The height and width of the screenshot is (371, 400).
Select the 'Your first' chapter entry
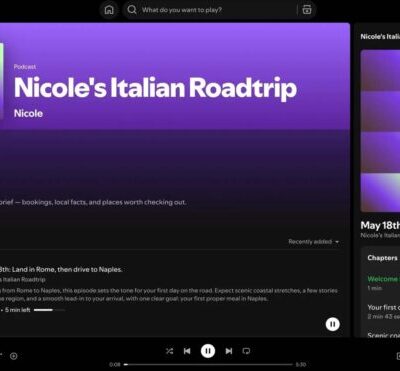(383, 311)
